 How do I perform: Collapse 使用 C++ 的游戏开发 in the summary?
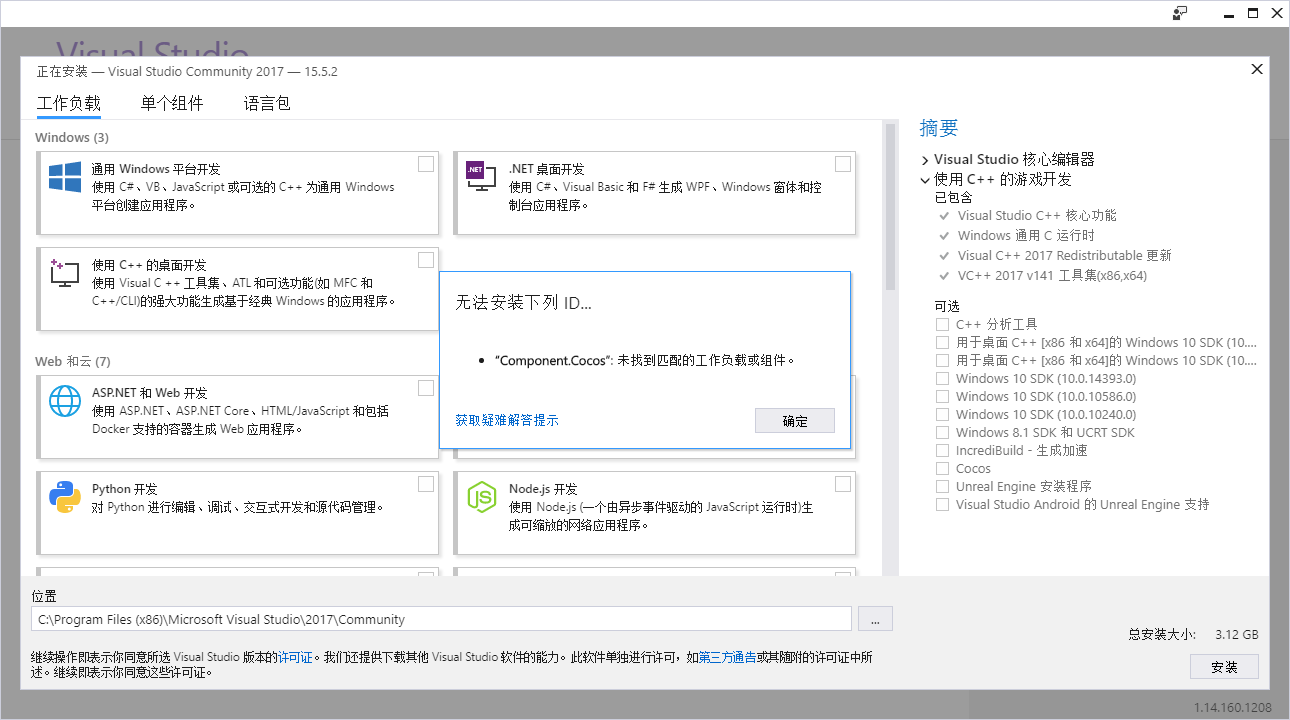point(925,180)
